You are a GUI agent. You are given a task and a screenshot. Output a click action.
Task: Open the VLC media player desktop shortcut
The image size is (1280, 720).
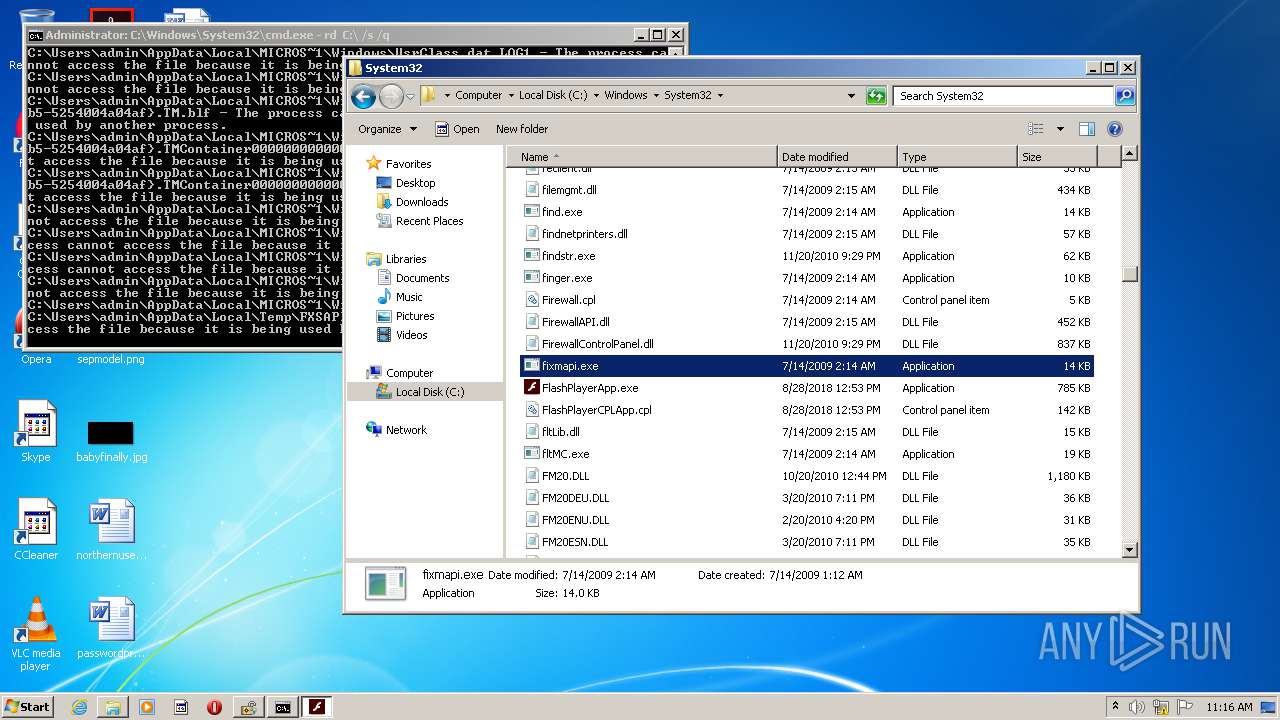click(36, 634)
